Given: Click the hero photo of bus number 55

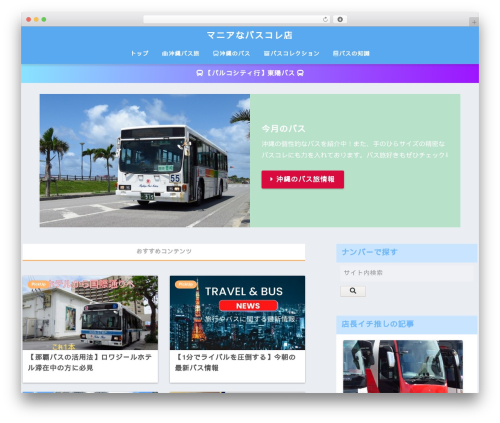Looking at the screenshot, I should (145, 161).
